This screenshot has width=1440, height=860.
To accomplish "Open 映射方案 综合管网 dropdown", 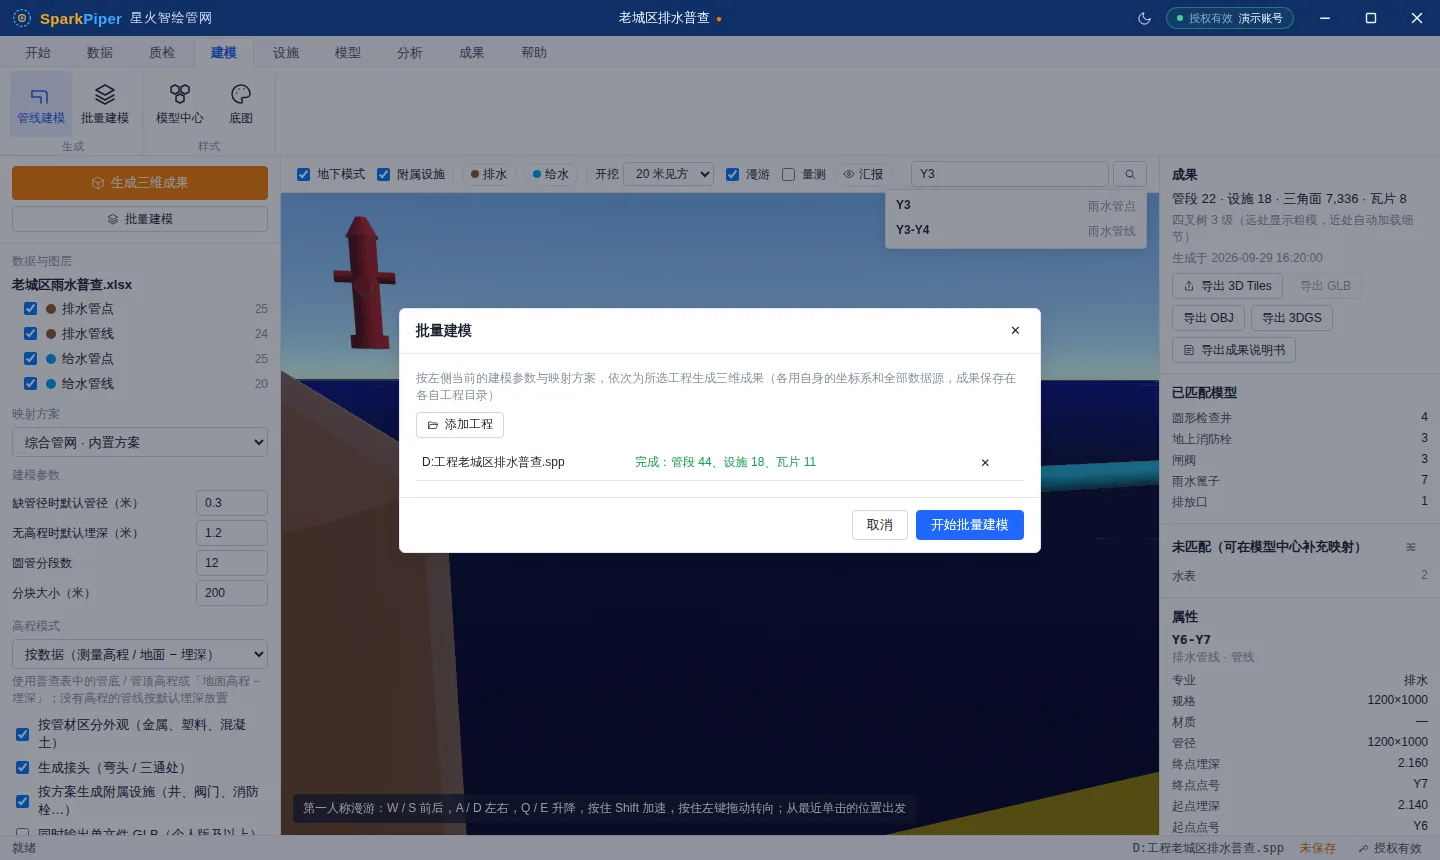I will point(140,442).
